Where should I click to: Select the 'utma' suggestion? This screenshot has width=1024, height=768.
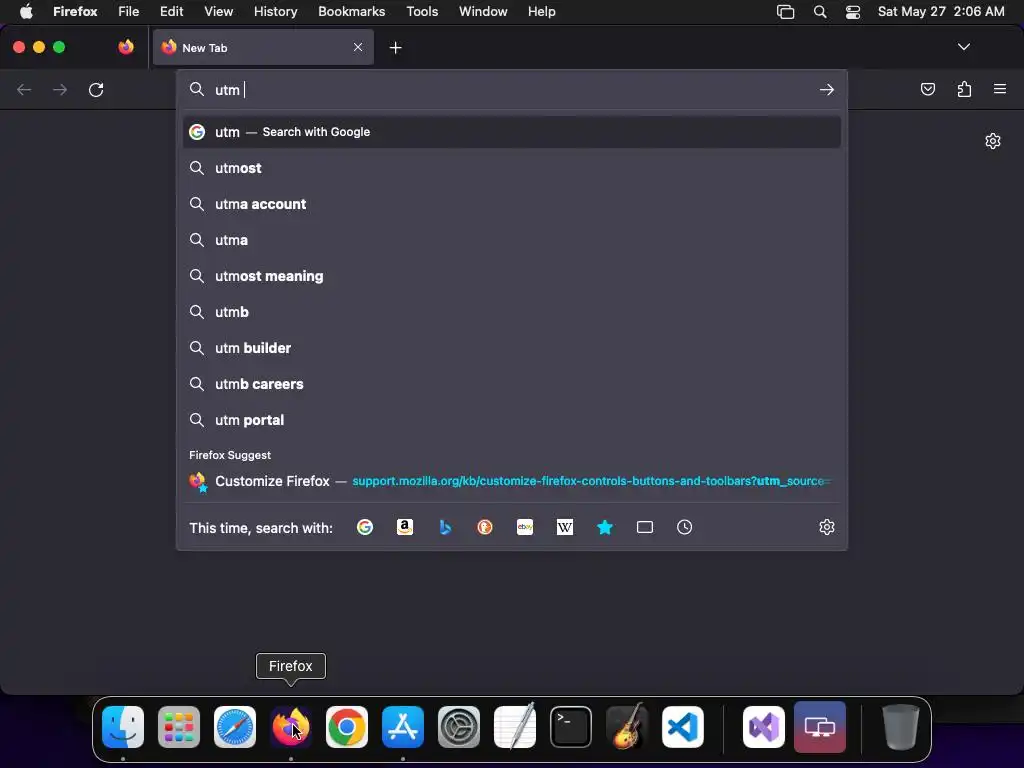coord(512,240)
